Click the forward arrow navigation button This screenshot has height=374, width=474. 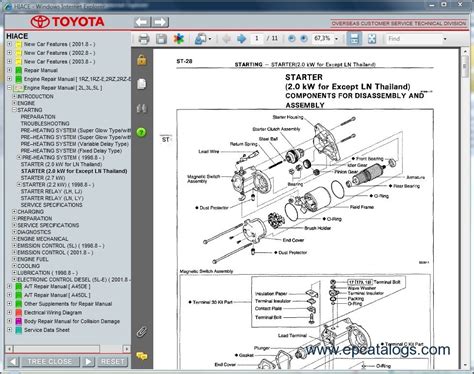coord(160,22)
